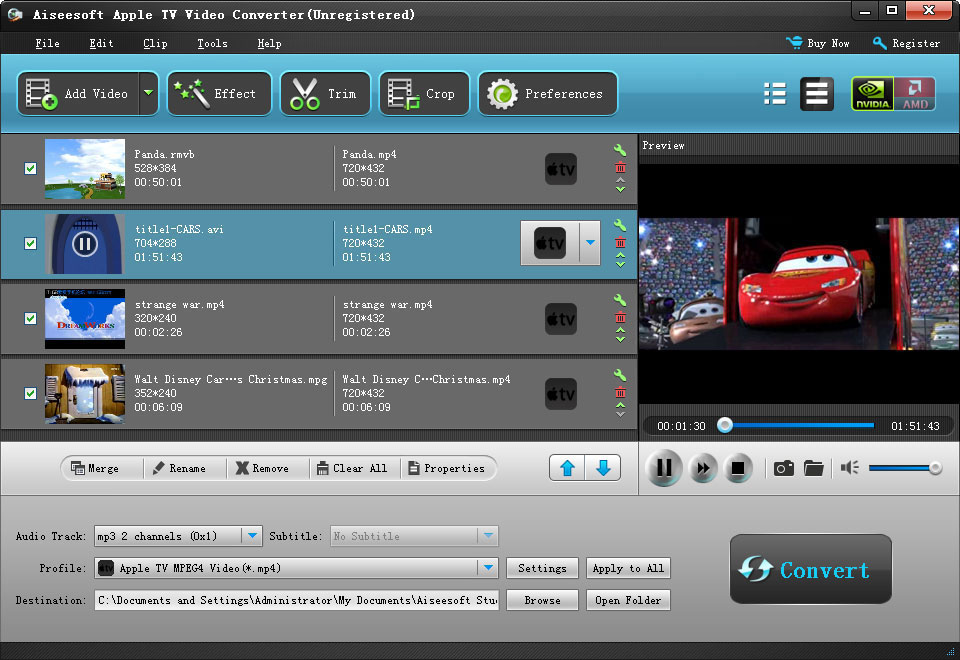This screenshot has width=960, height=660.
Task: Click Walt Disney Christmas trash icon
Action: point(620,392)
